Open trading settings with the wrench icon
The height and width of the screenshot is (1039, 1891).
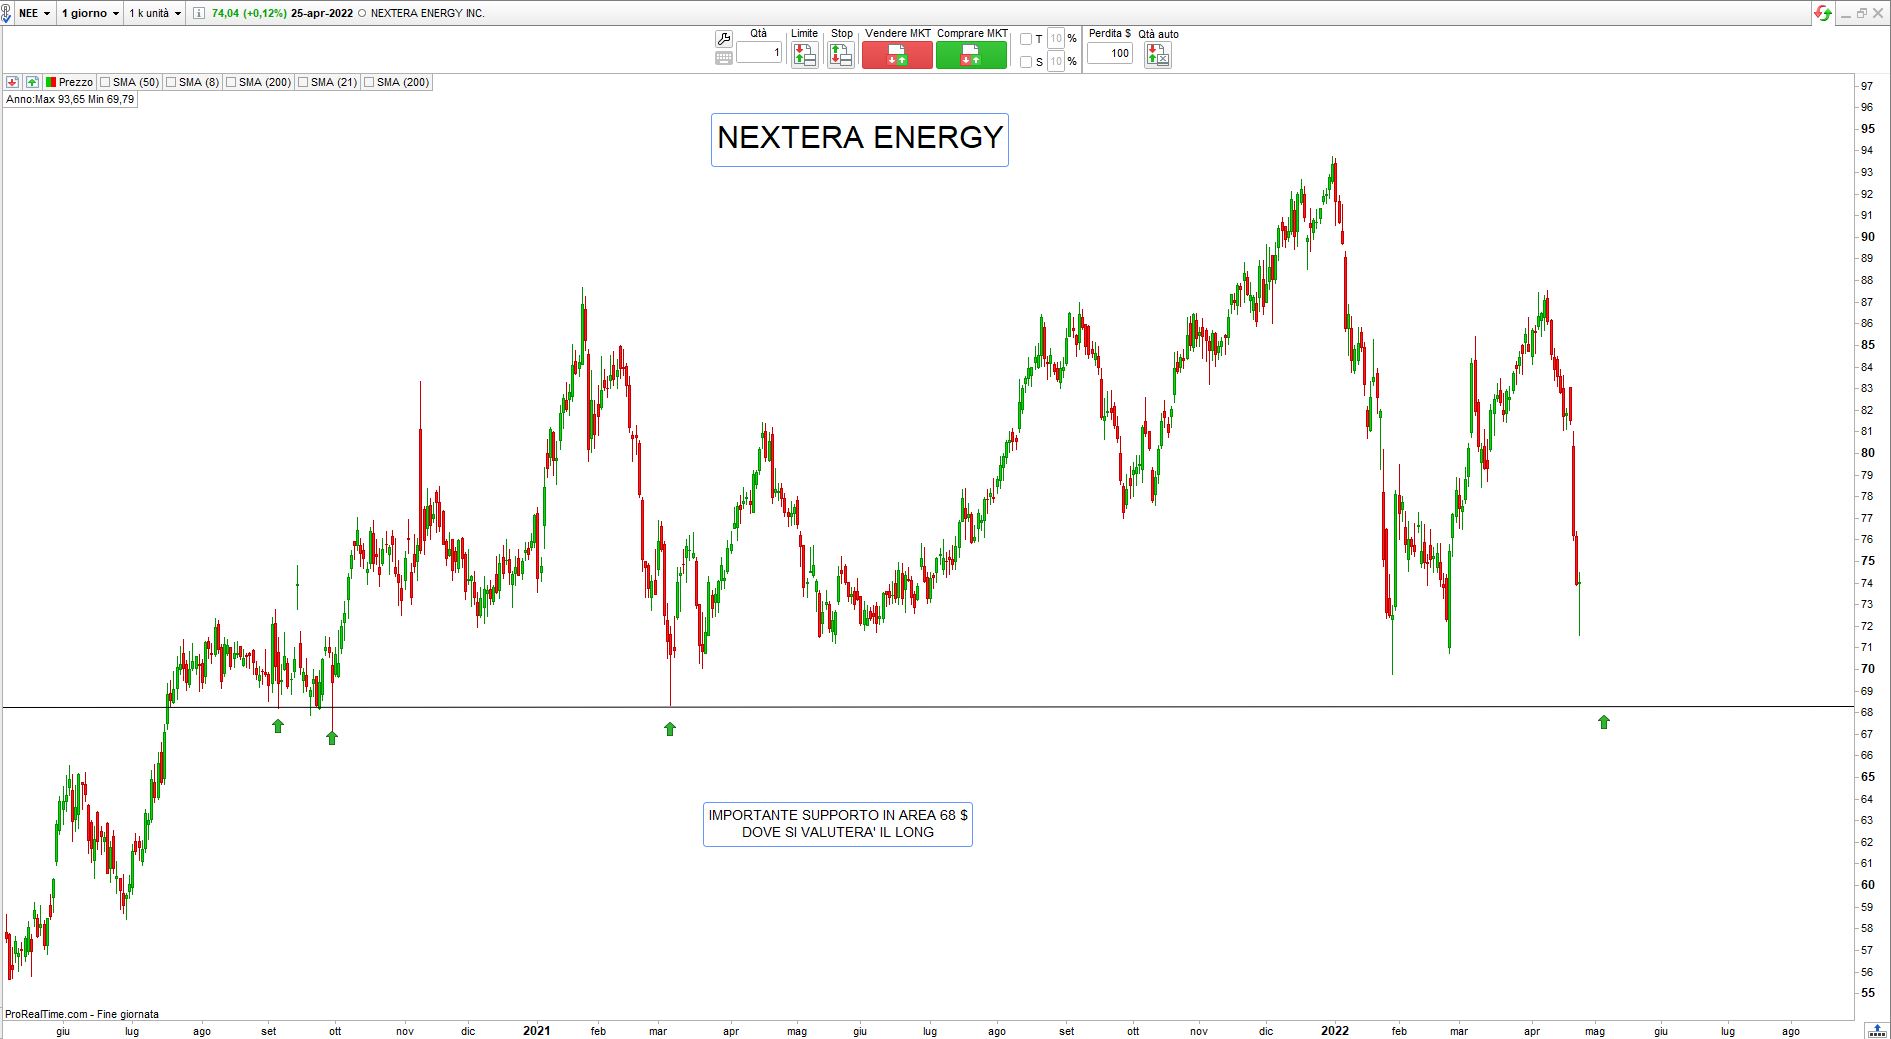(724, 39)
